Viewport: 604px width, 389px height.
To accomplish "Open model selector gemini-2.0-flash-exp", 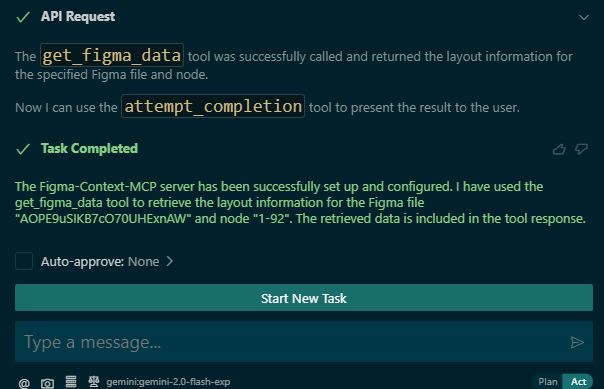I will [x=168, y=382].
